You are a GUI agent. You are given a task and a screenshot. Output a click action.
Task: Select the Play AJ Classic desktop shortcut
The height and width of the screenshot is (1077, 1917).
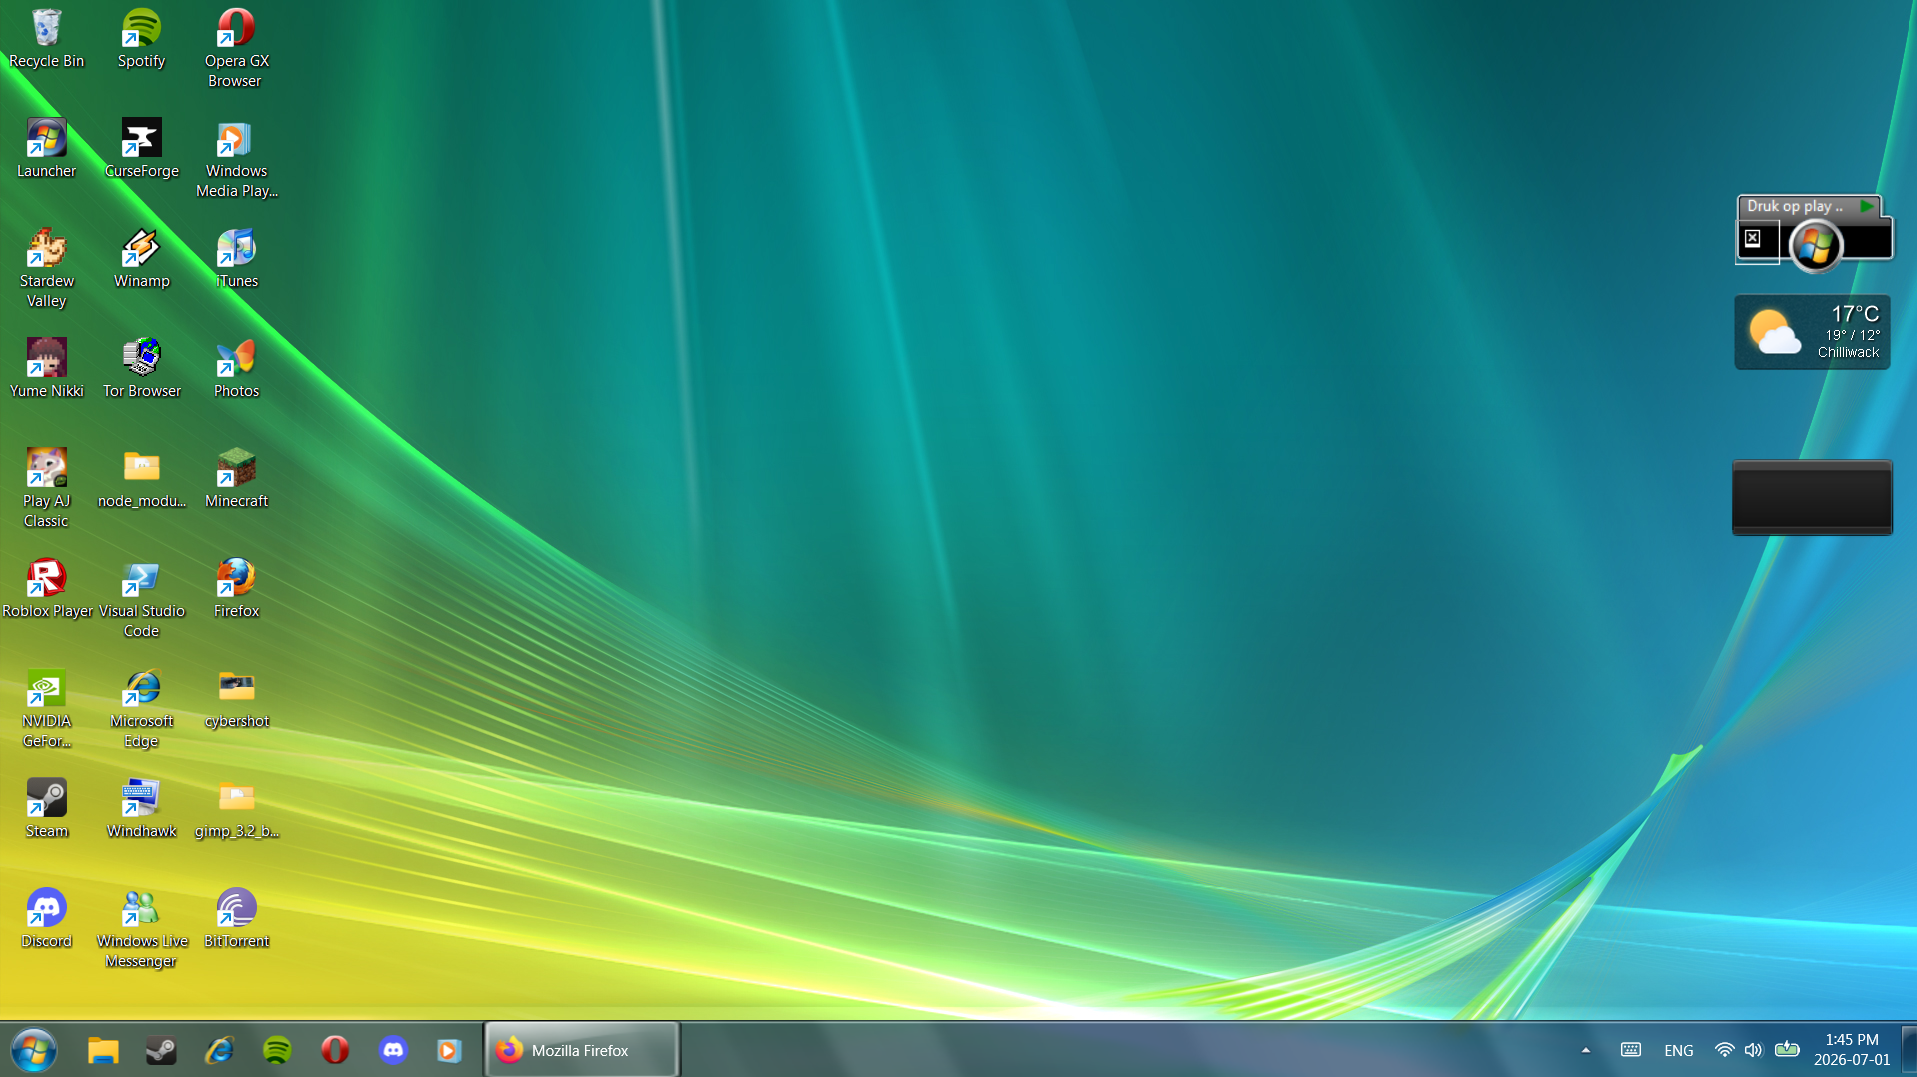click(46, 489)
